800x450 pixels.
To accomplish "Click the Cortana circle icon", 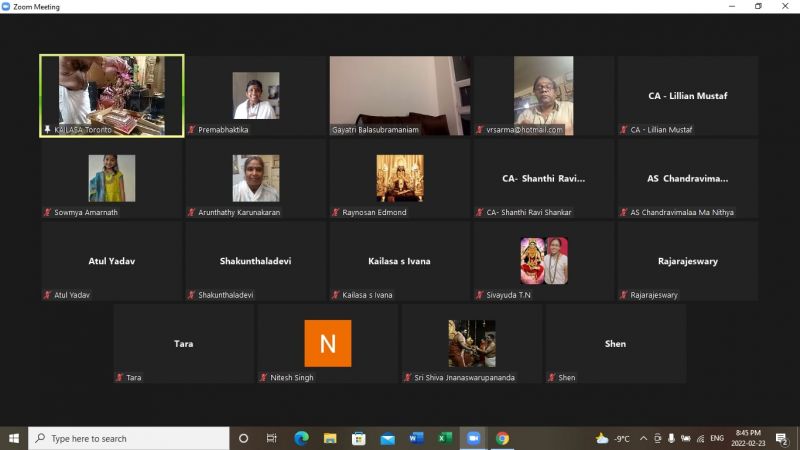I will 243,438.
